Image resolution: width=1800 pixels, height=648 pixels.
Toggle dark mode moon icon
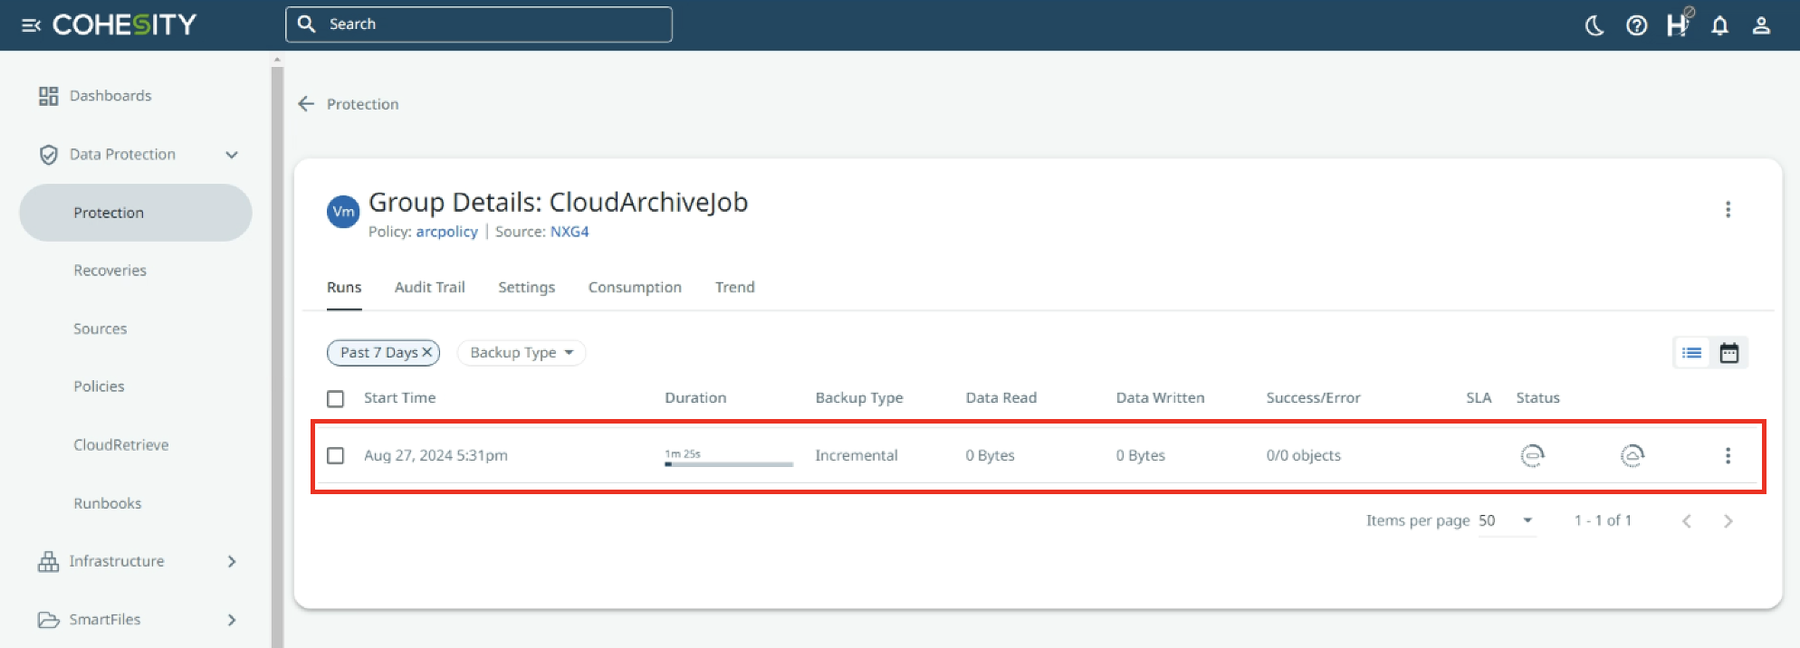(1594, 25)
